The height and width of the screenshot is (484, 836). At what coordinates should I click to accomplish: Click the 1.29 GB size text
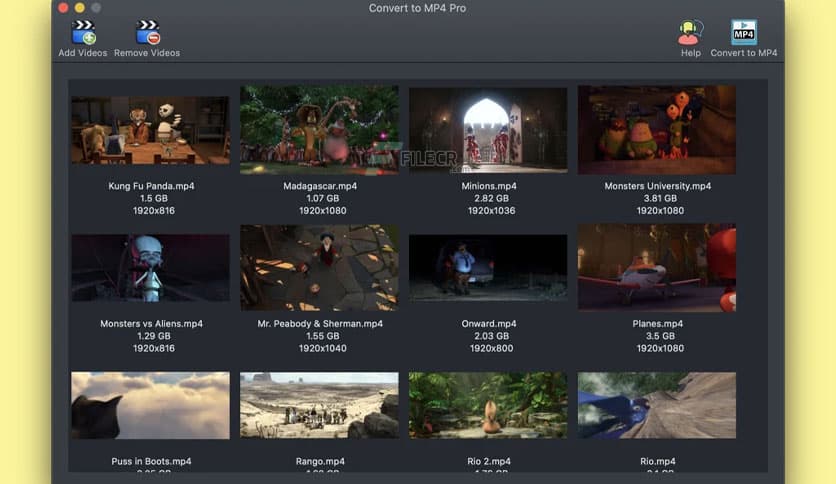pyautogui.click(x=154, y=336)
